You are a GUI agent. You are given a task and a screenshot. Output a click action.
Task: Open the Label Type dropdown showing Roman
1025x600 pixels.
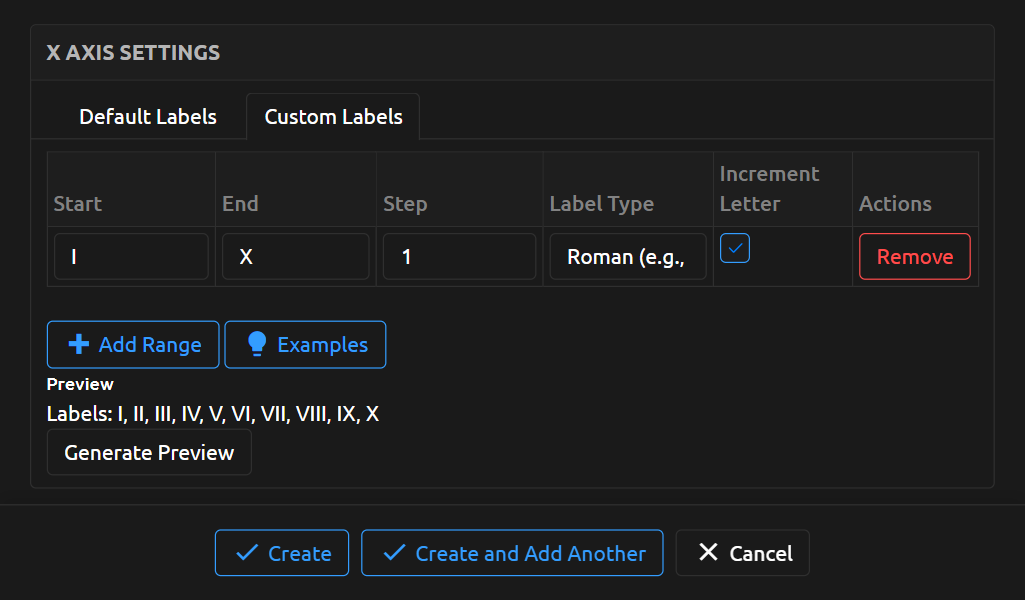[627, 257]
